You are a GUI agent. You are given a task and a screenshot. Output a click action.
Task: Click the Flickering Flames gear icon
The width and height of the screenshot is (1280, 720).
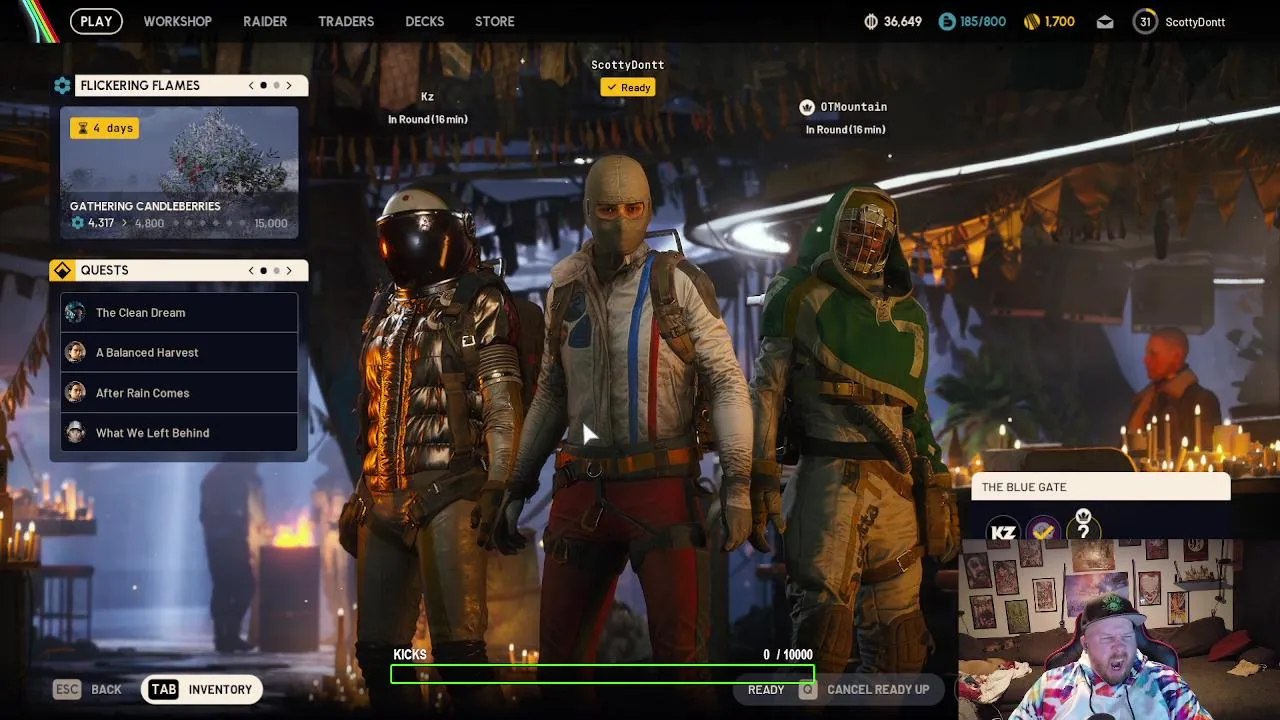[63, 86]
